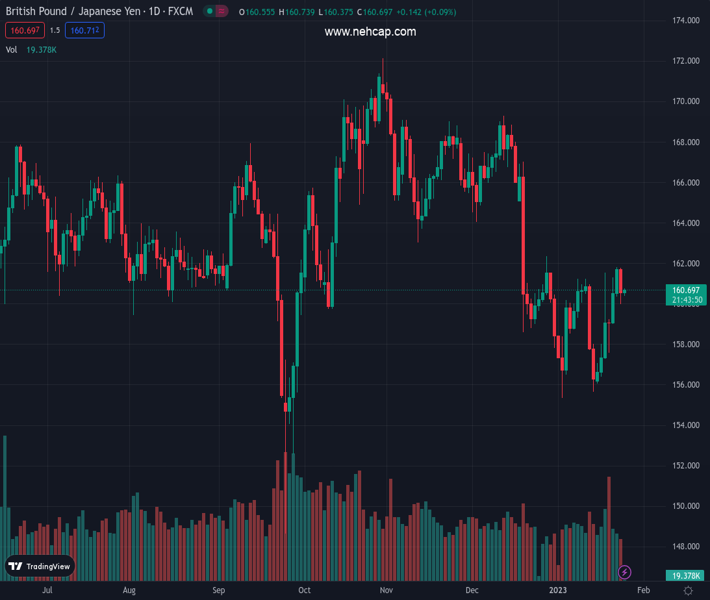
Task: Open the www.nehcap.com watermark link
Action: pos(370,32)
